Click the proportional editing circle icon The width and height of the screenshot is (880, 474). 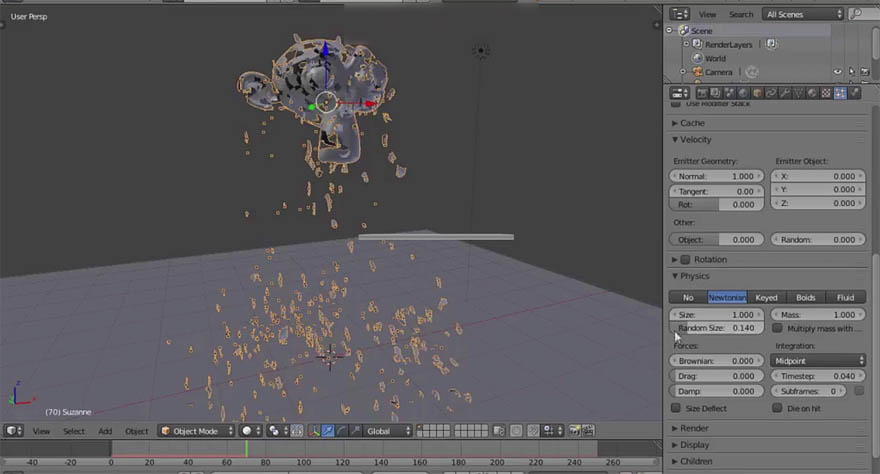tap(516, 431)
